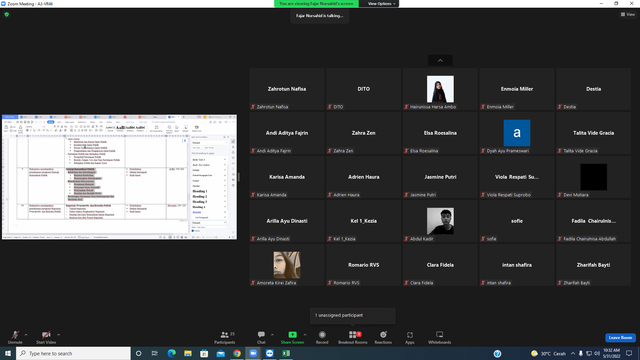Select Viola Respati Suprobo's participant tile
The height and width of the screenshot is (360, 640).
point(517,177)
